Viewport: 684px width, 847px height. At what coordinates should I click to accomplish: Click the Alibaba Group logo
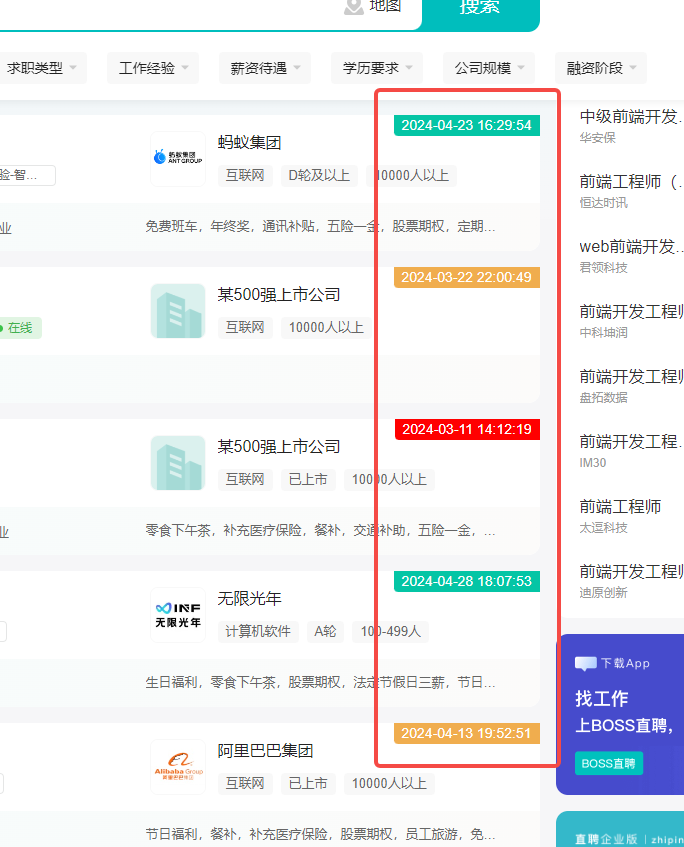(x=178, y=767)
